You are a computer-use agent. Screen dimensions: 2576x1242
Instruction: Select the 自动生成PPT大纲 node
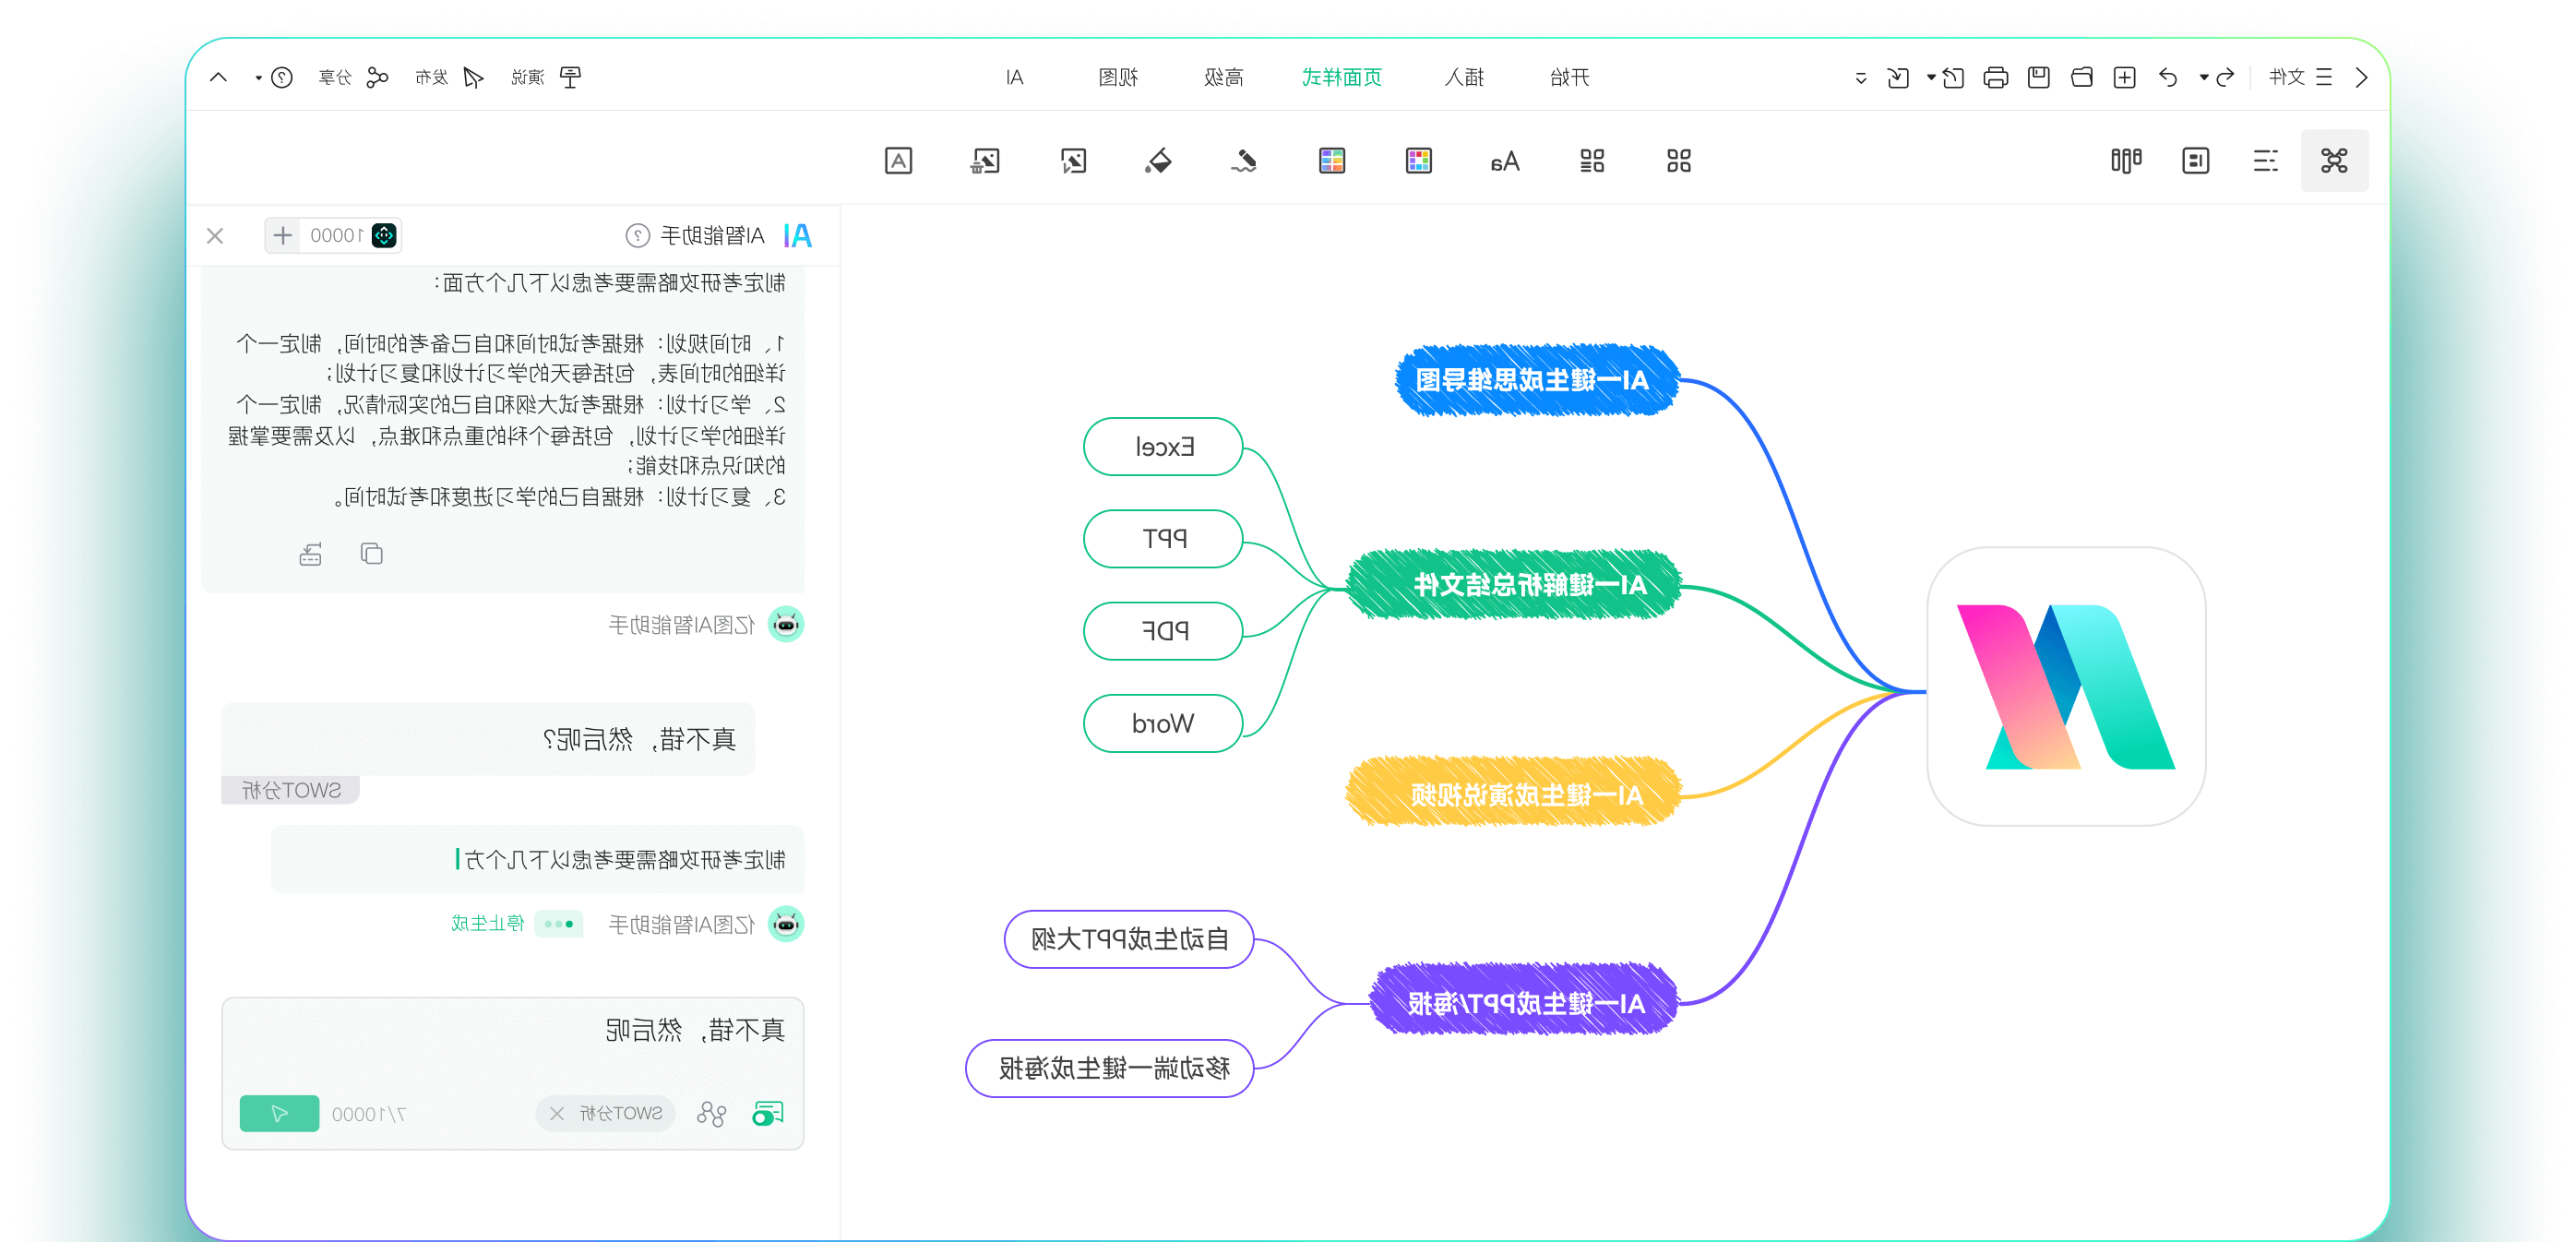click(x=1129, y=938)
